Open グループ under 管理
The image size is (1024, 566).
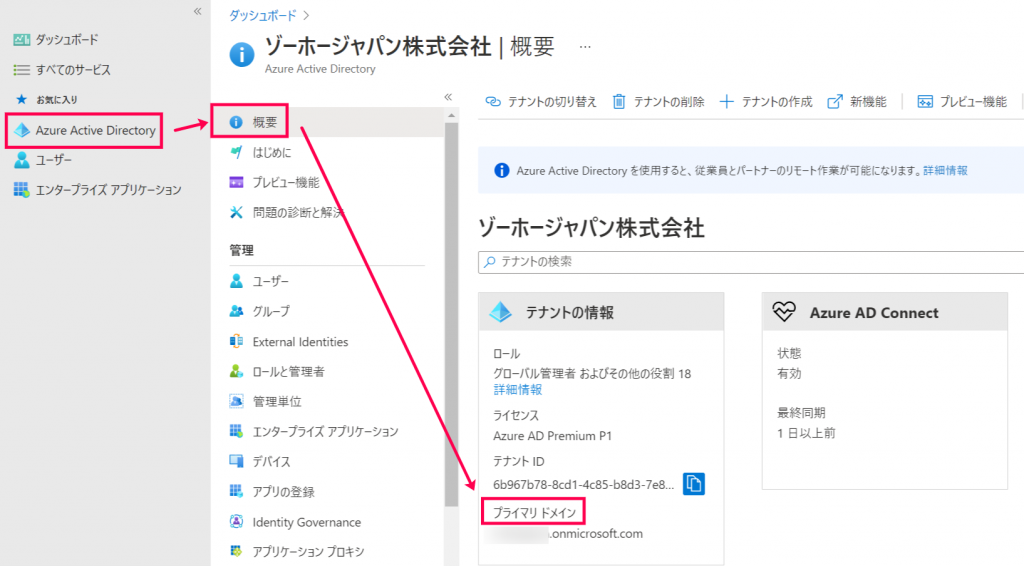pyautogui.click(x=271, y=311)
